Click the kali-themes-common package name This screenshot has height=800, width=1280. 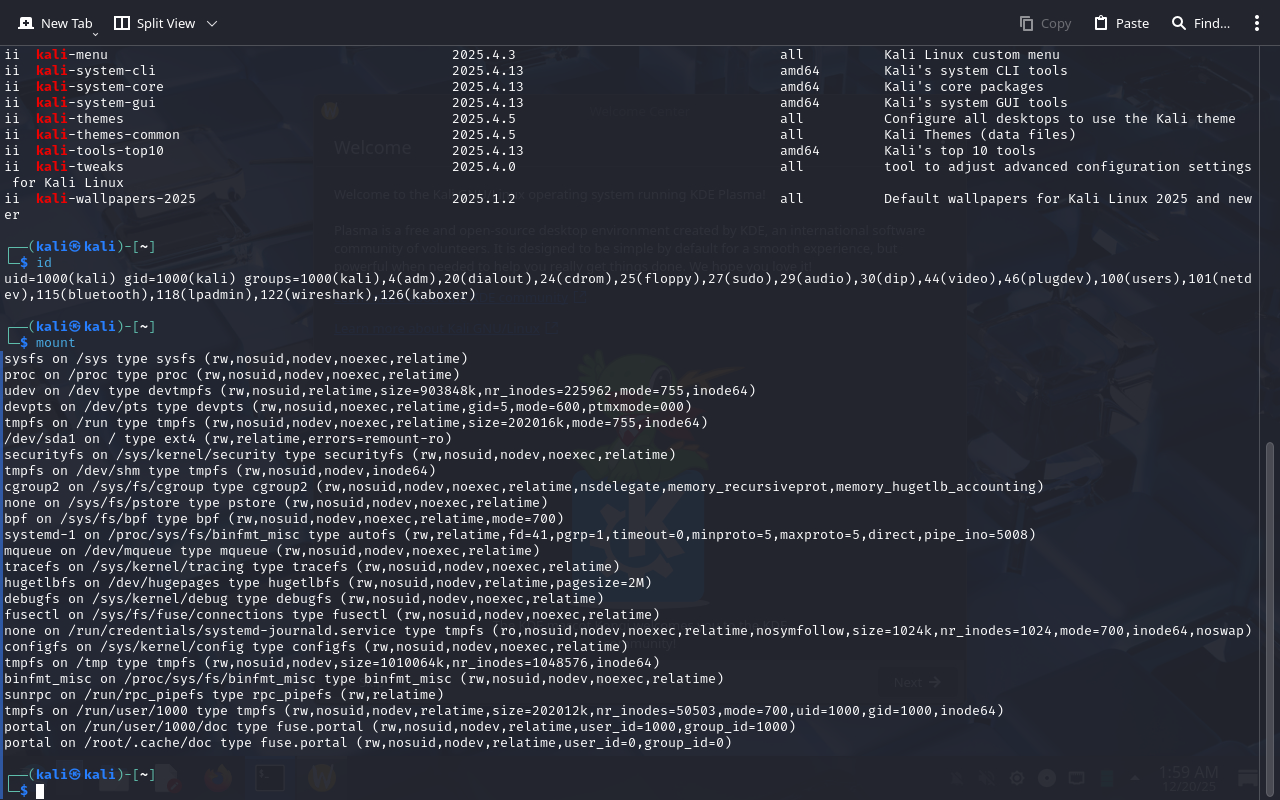108,135
